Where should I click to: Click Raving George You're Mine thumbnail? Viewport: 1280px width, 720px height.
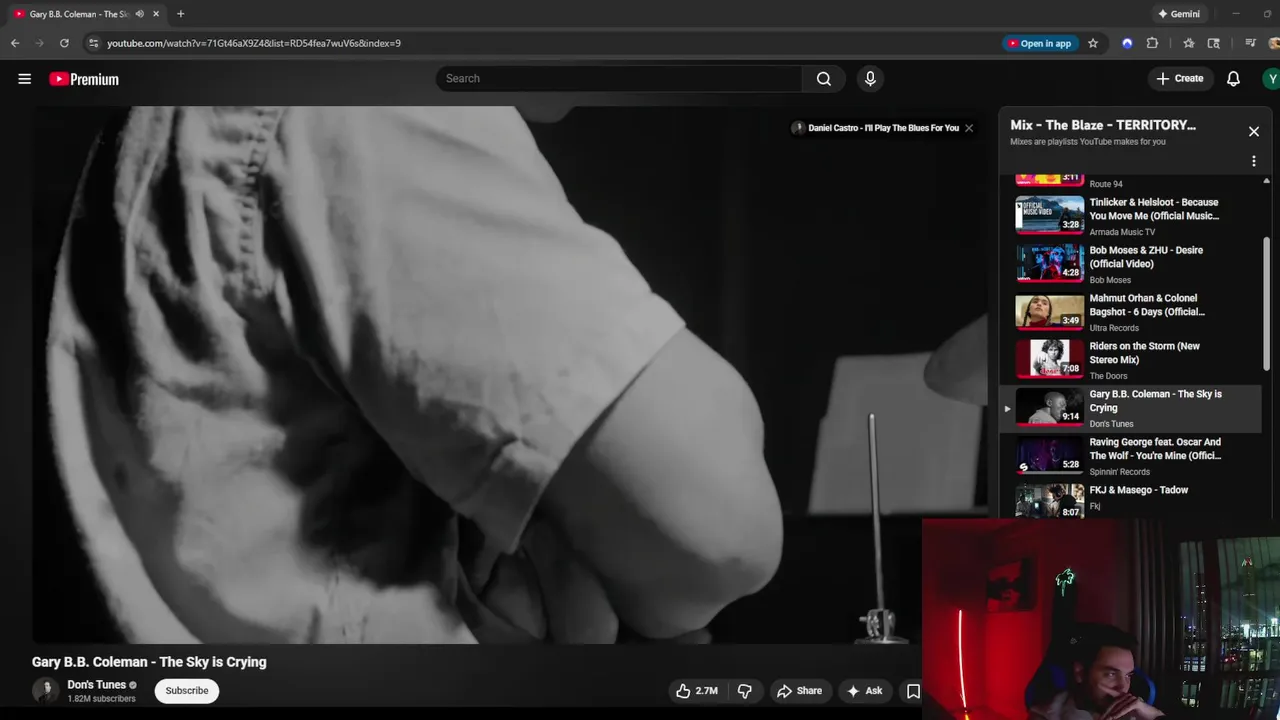[x=1050, y=455]
